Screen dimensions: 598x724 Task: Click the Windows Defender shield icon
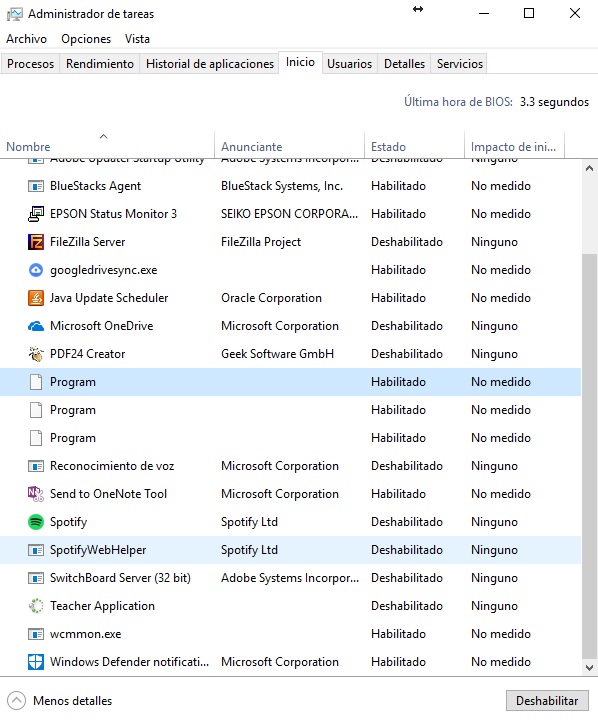coord(36,662)
